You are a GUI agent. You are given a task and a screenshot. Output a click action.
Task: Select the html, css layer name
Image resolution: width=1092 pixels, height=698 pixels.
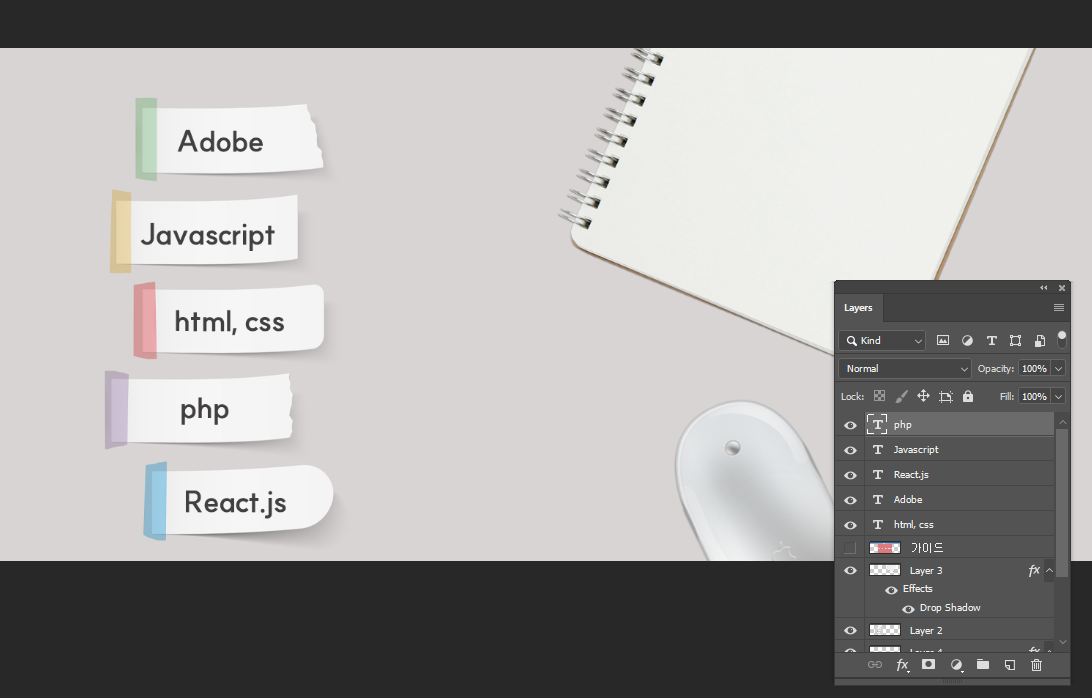click(x=914, y=525)
